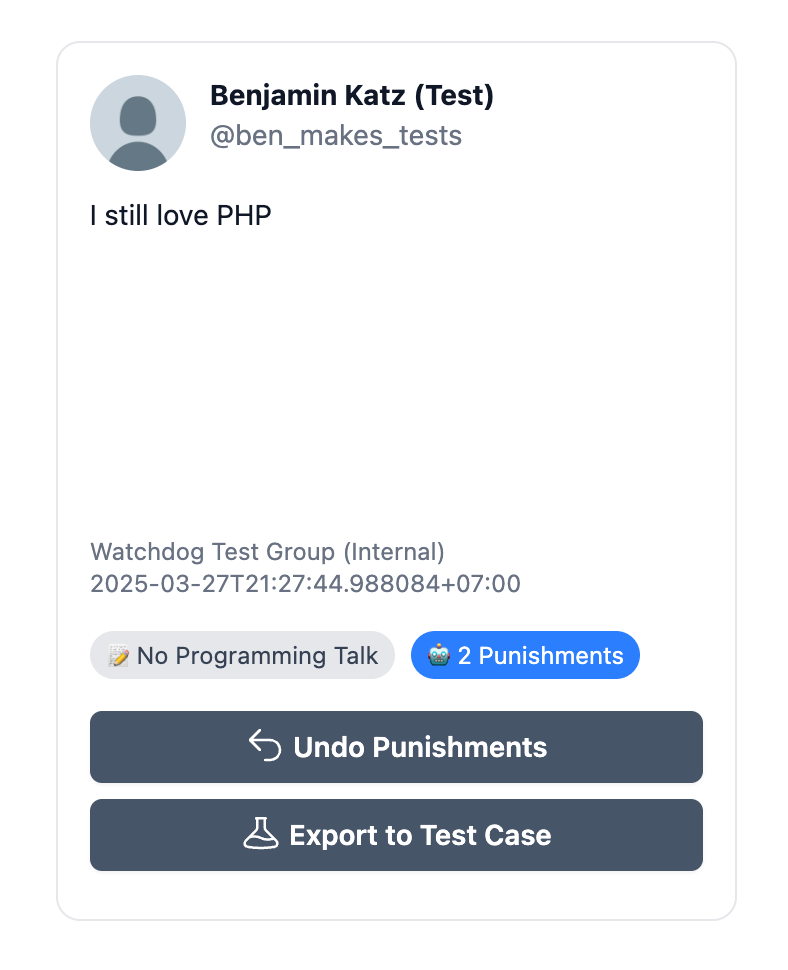Click the @ben_makes_tests handle
Image resolution: width=788 pixels, height=970 pixels.
[x=336, y=135]
